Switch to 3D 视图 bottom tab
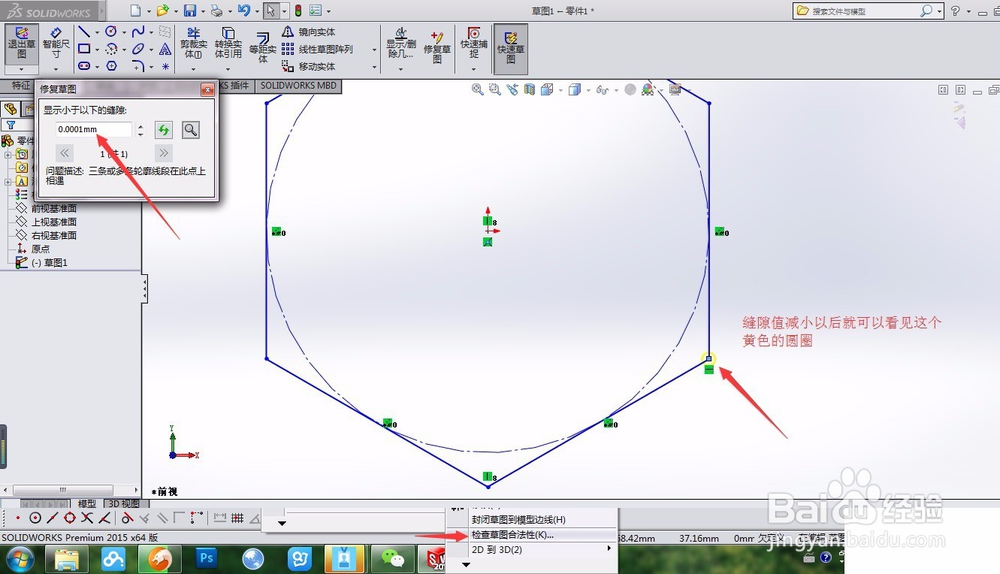 [124, 504]
